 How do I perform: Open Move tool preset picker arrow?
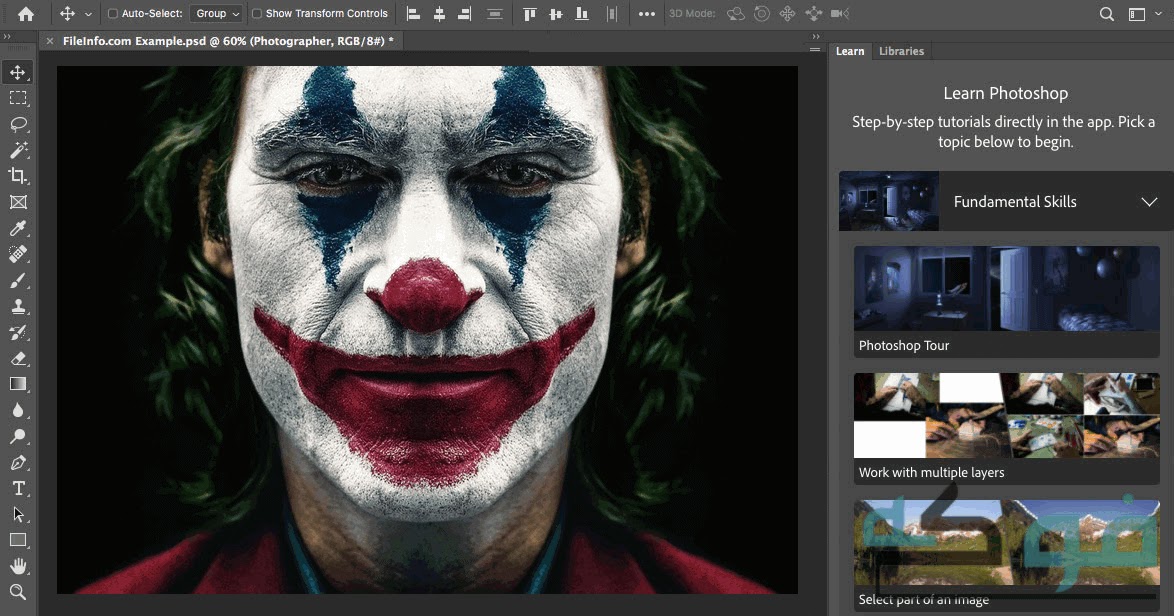[88, 14]
